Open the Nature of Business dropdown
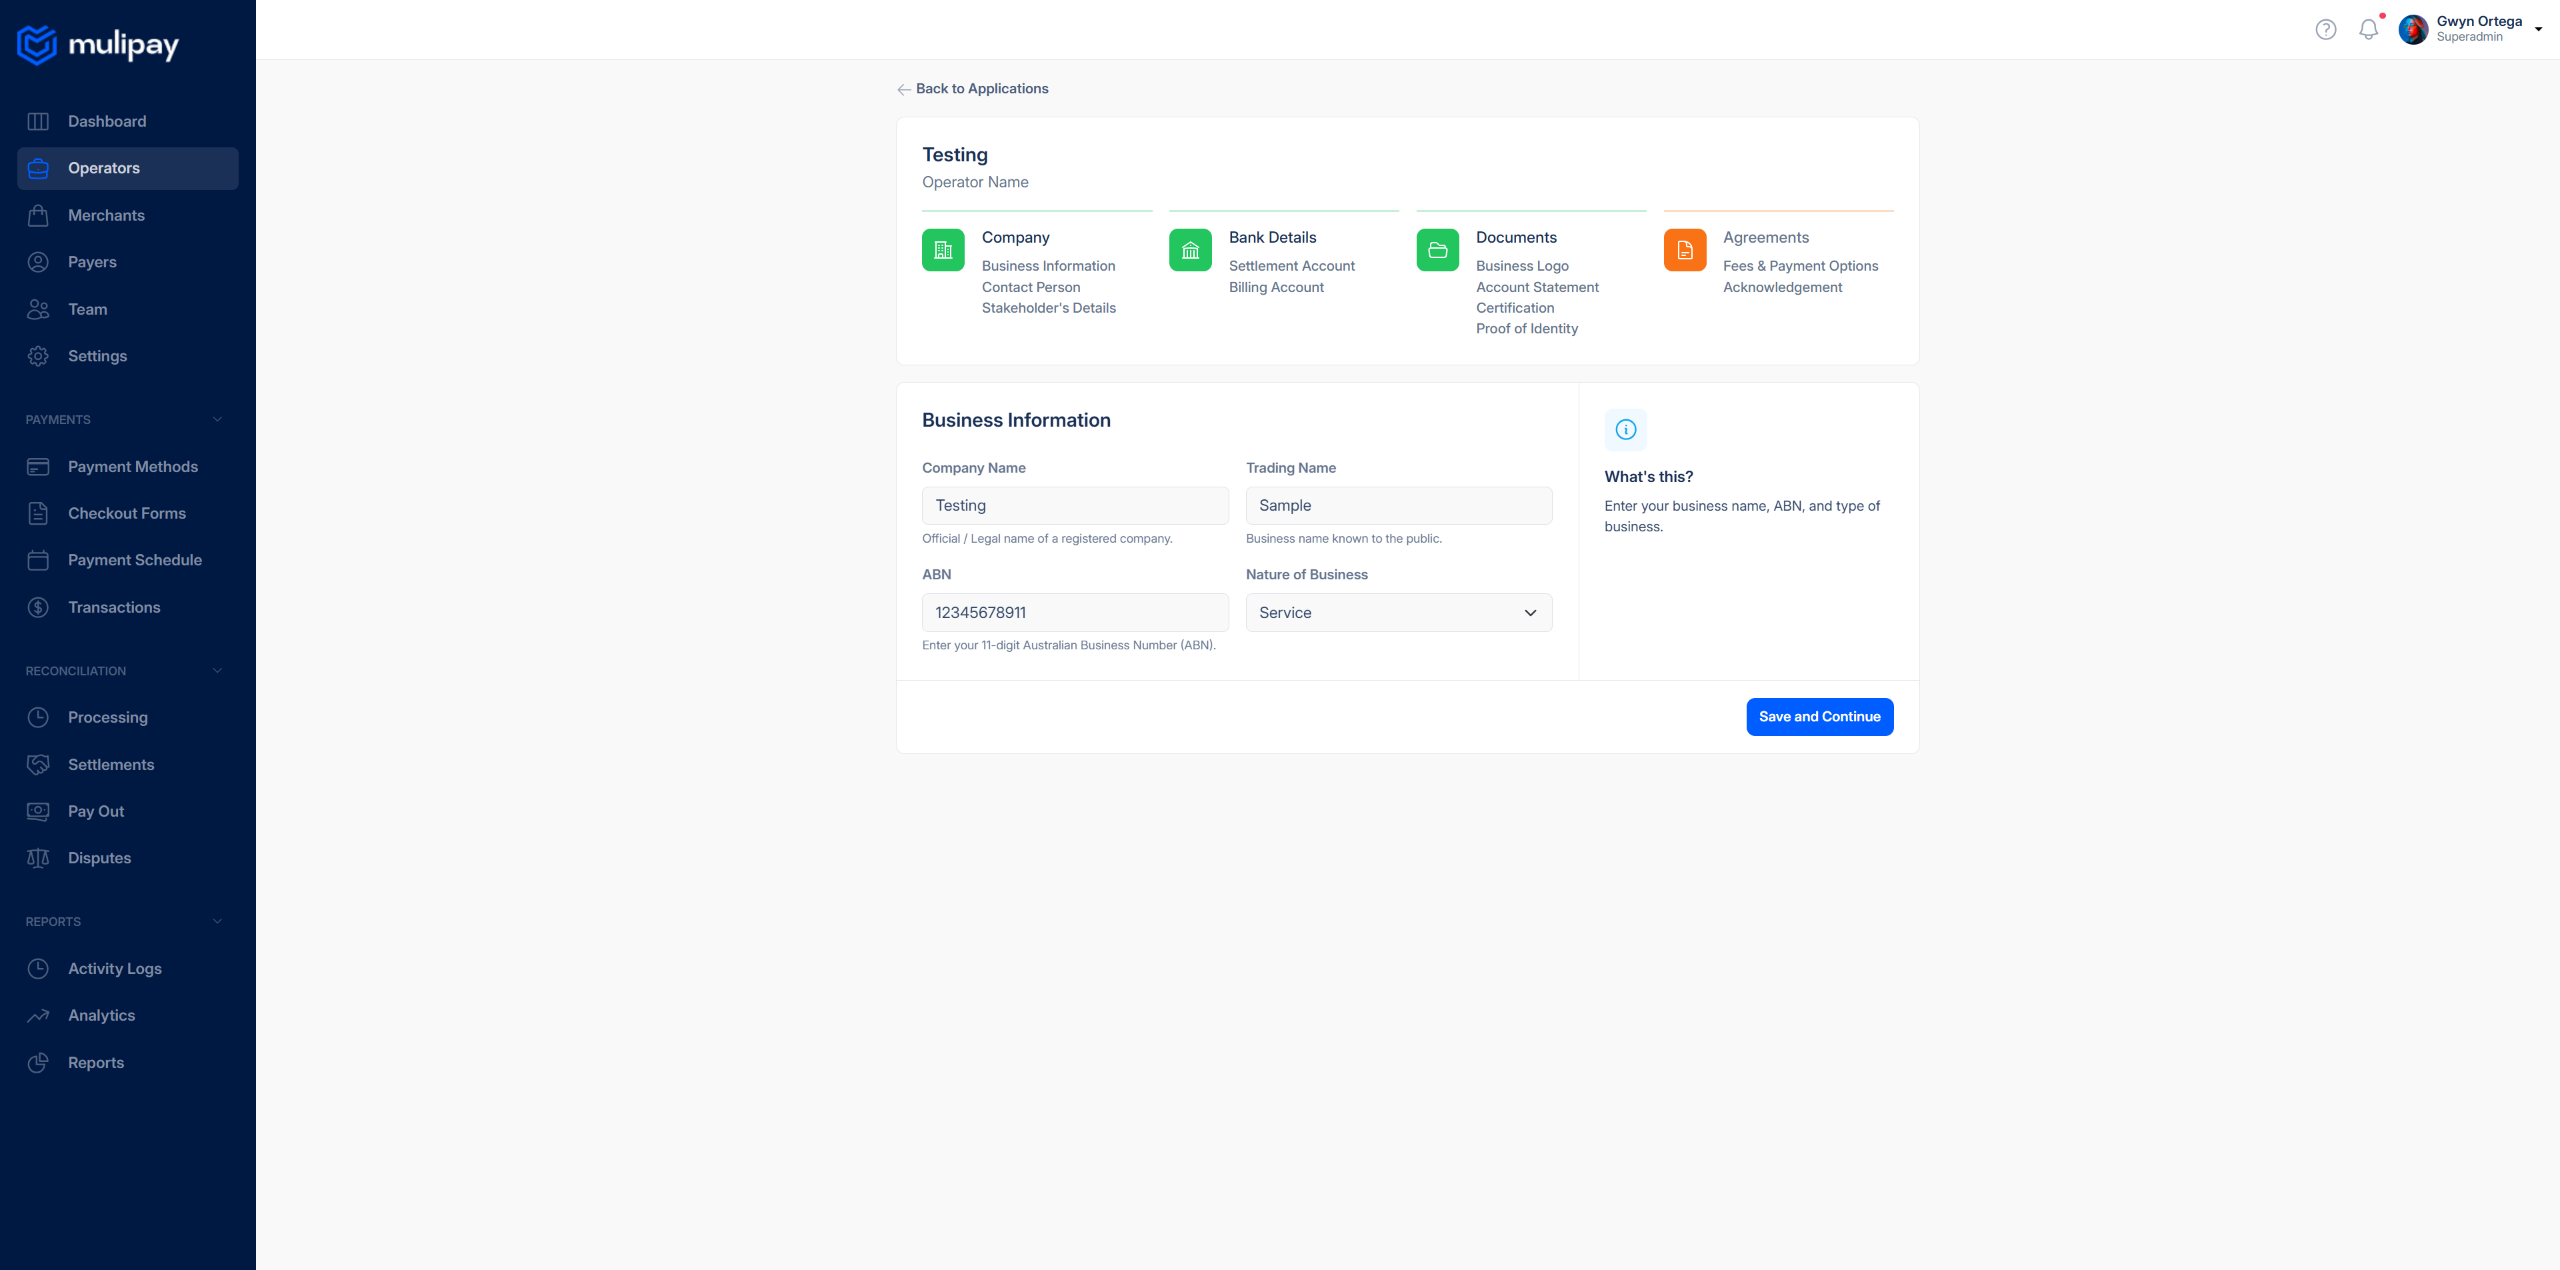 1398,613
